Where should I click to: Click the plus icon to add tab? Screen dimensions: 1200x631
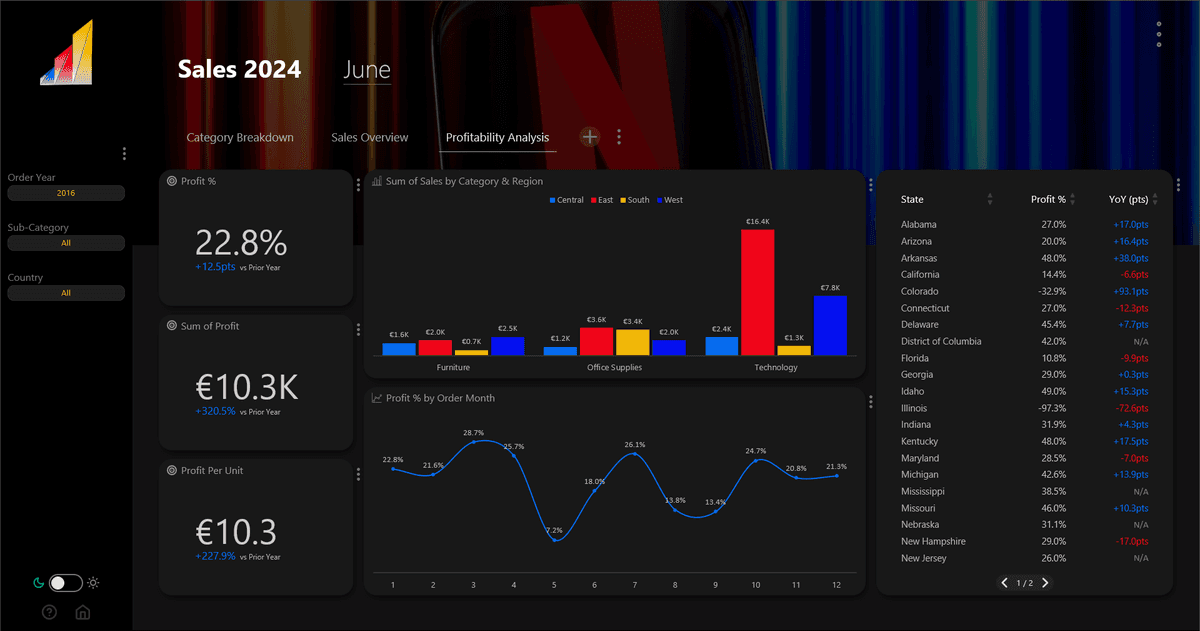click(590, 137)
